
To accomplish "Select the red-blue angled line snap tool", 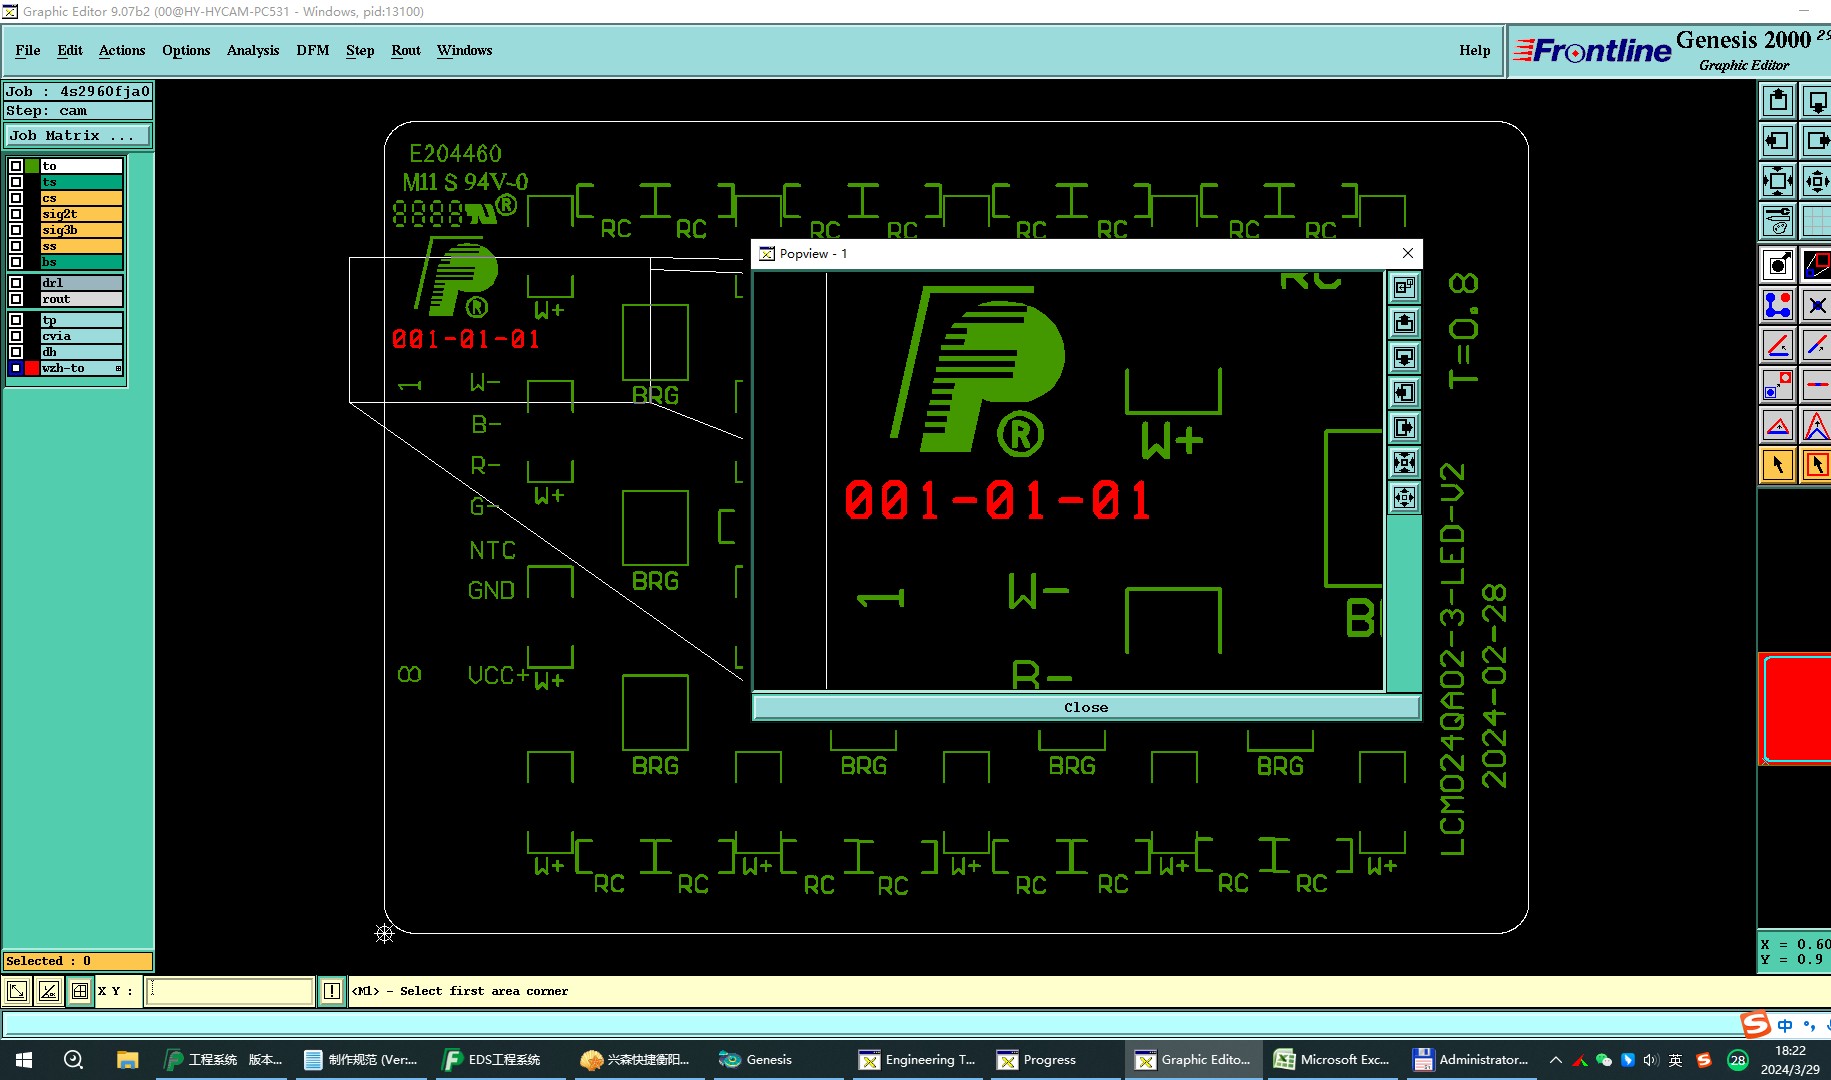I will coord(1778,345).
